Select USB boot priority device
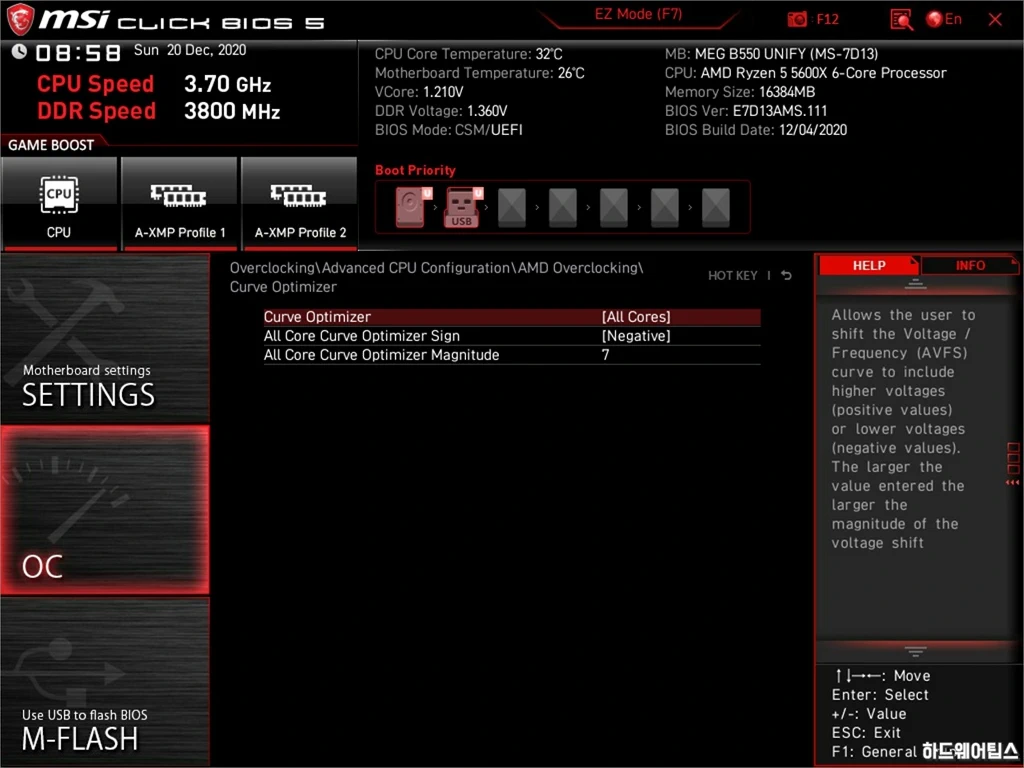 coord(463,207)
